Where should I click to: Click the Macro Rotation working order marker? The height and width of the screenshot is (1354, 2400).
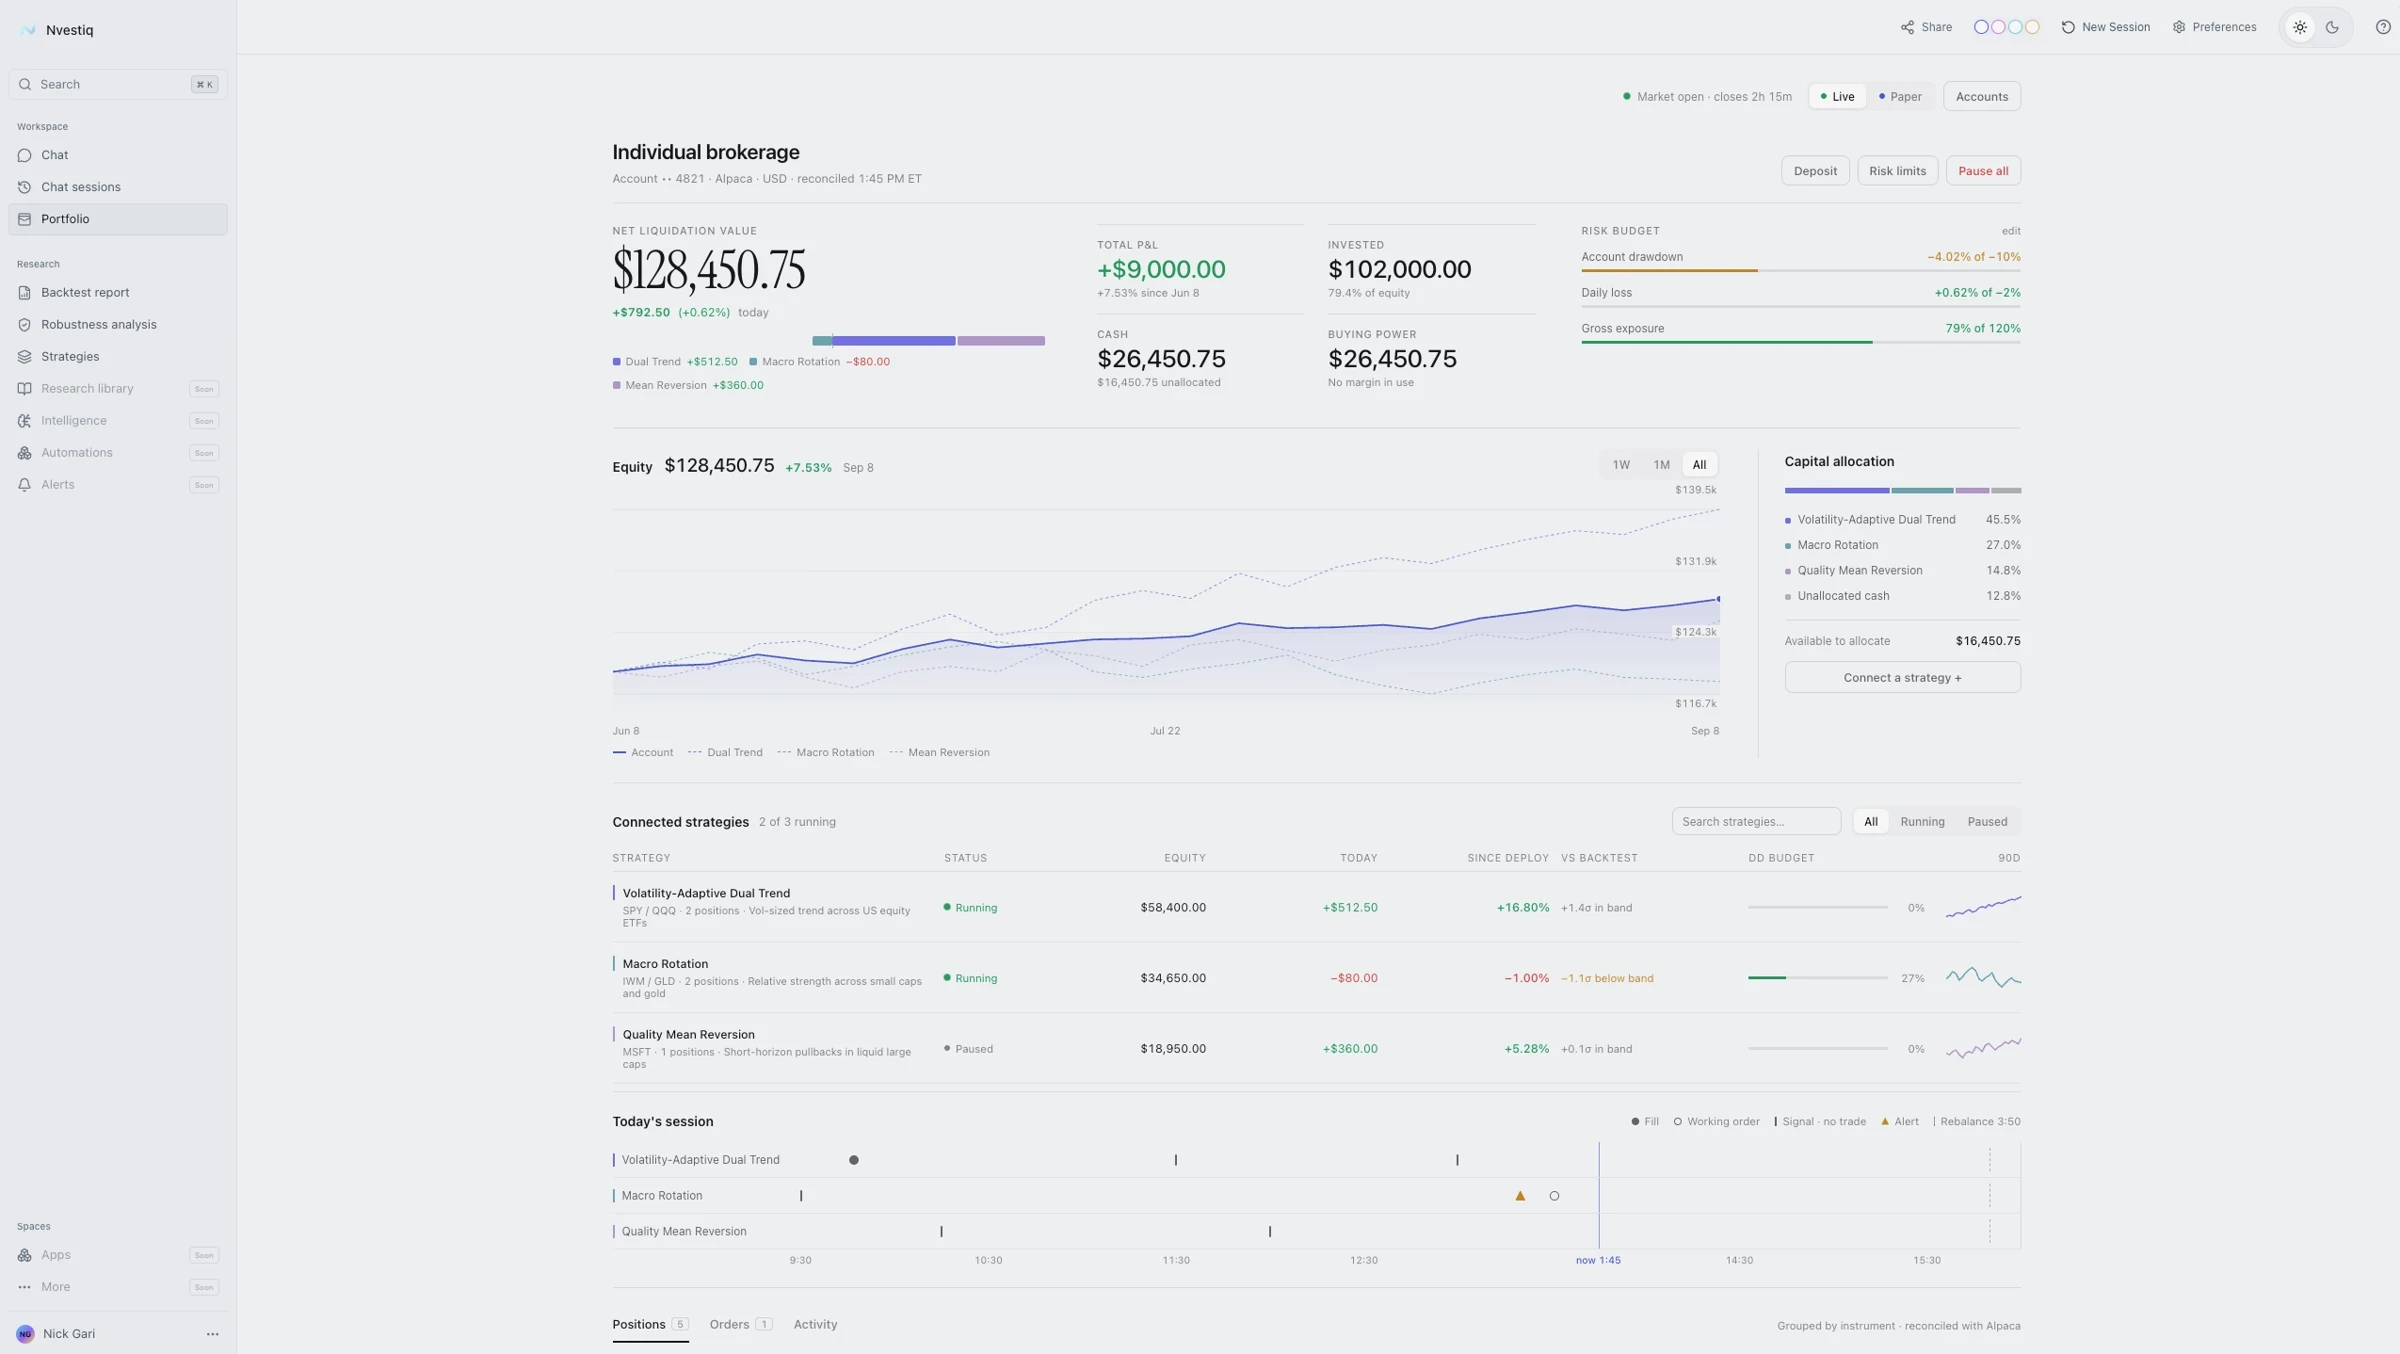[1554, 1196]
